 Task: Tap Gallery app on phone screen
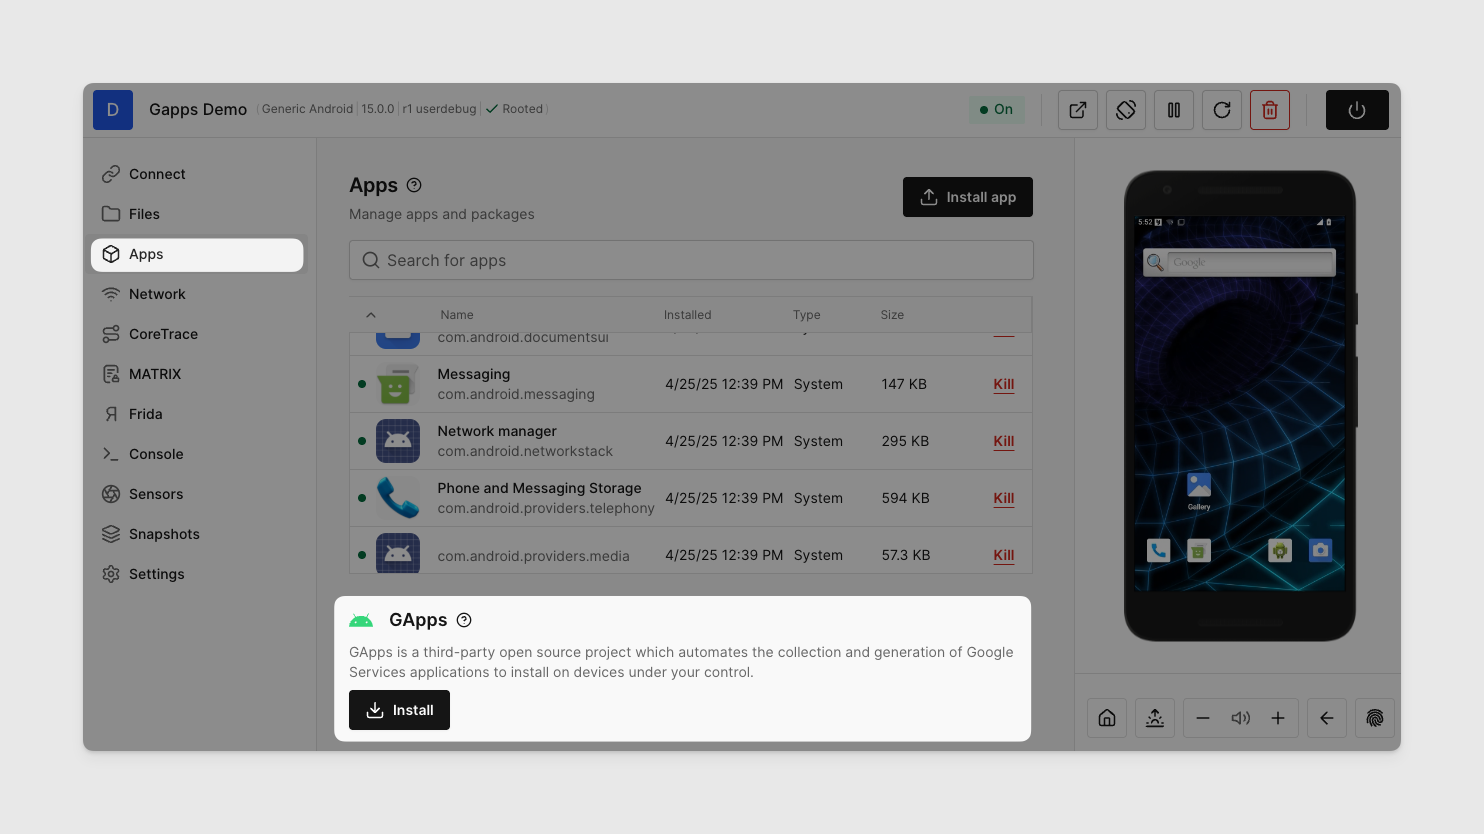[1199, 491]
